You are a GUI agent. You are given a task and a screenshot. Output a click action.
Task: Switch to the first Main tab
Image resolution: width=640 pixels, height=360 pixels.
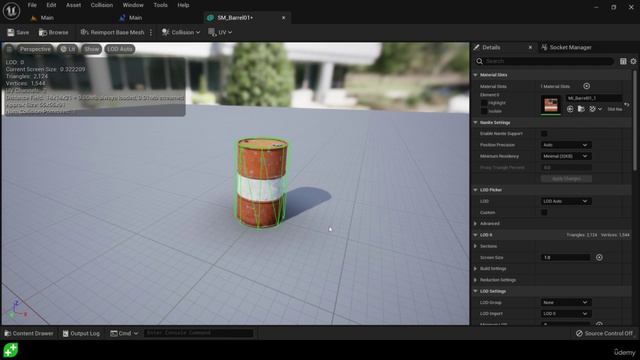(42, 18)
